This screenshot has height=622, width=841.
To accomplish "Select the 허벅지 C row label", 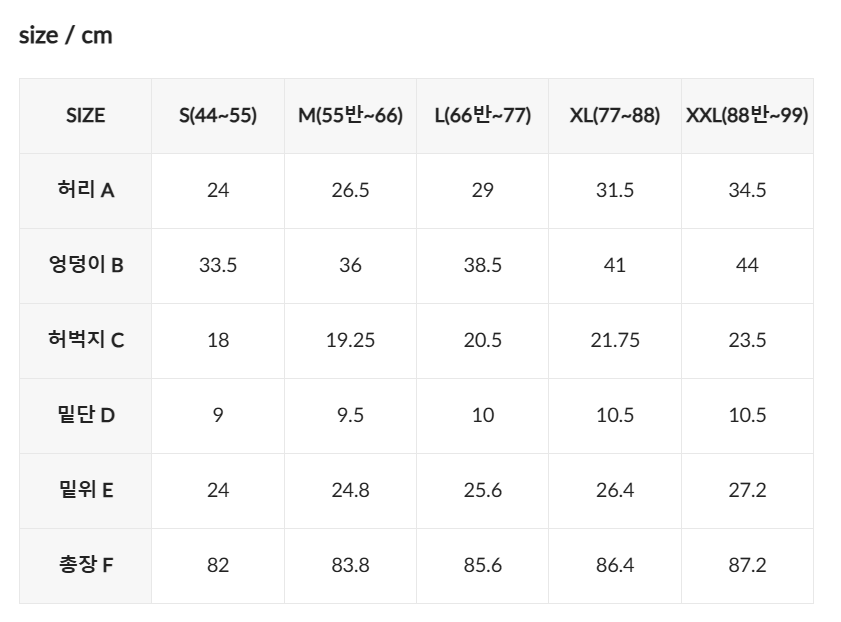I will [x=85, y=340].
